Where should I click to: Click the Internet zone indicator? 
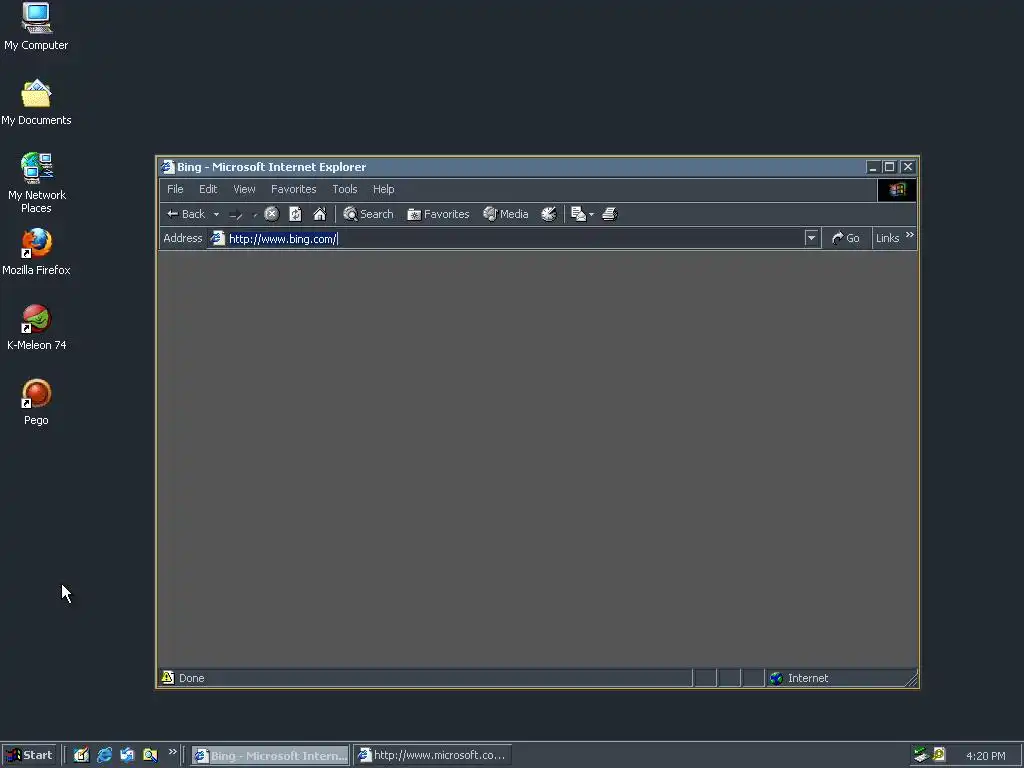[x=798, y=678]
